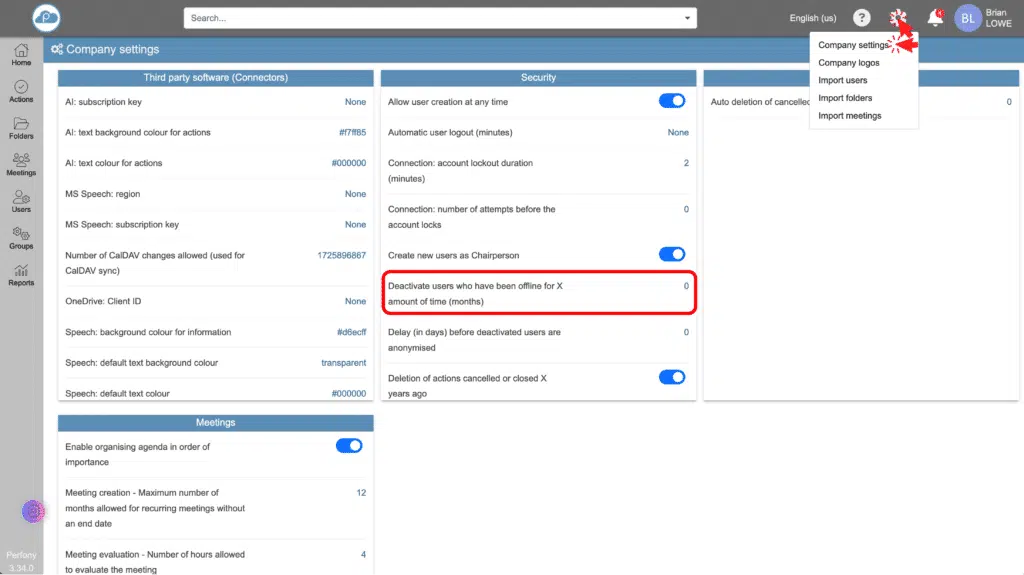Open the English (us) language selector
This screenshot has height=575, width=1024.
pyautogui.click(x=812, y=18)
